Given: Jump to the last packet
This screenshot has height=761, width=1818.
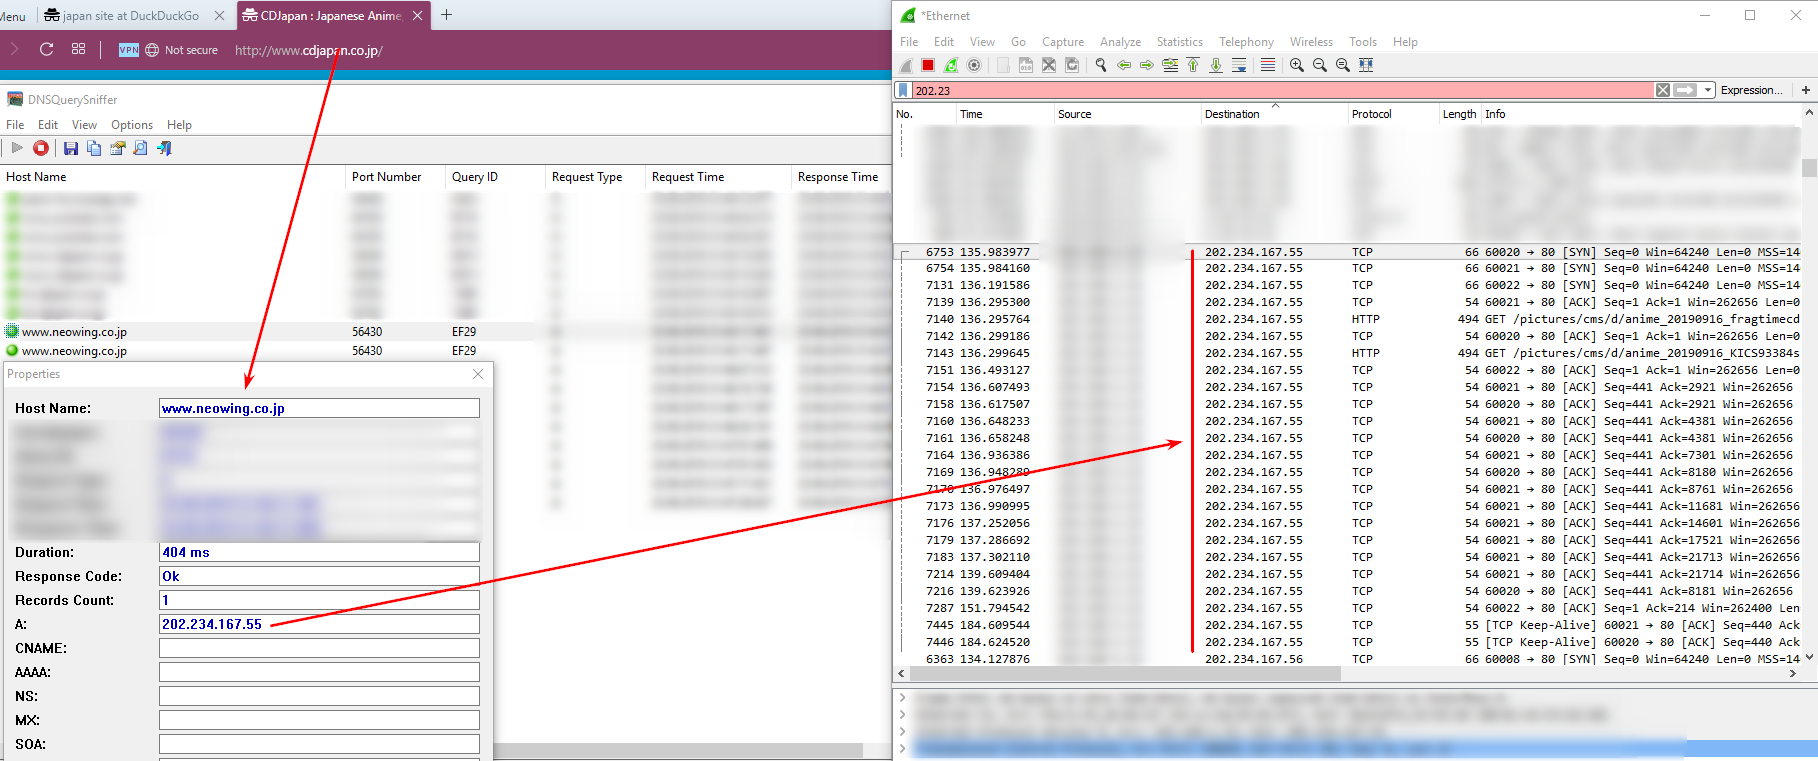Looking at the screenshot, I should click(x=1216, y=65).
